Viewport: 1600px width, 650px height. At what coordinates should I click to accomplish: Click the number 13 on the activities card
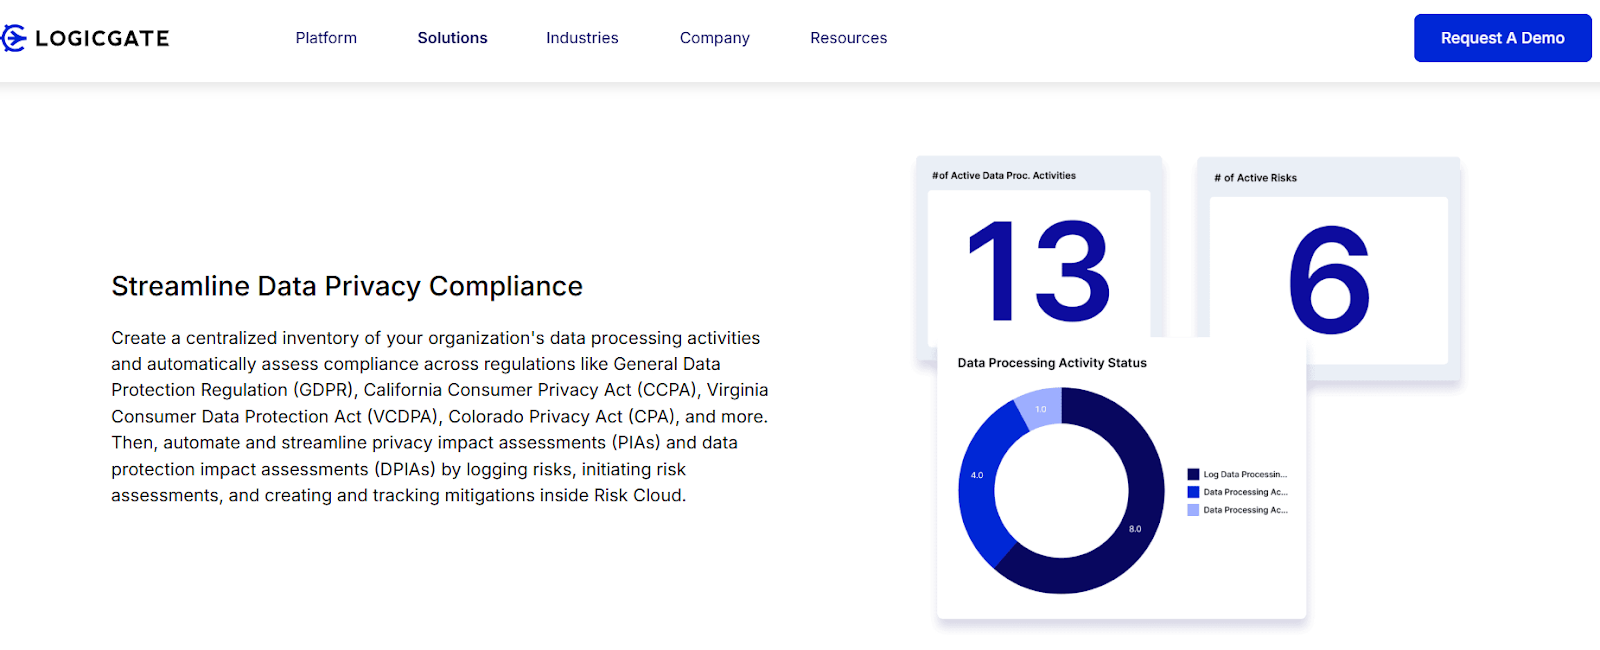(1038, 271)
